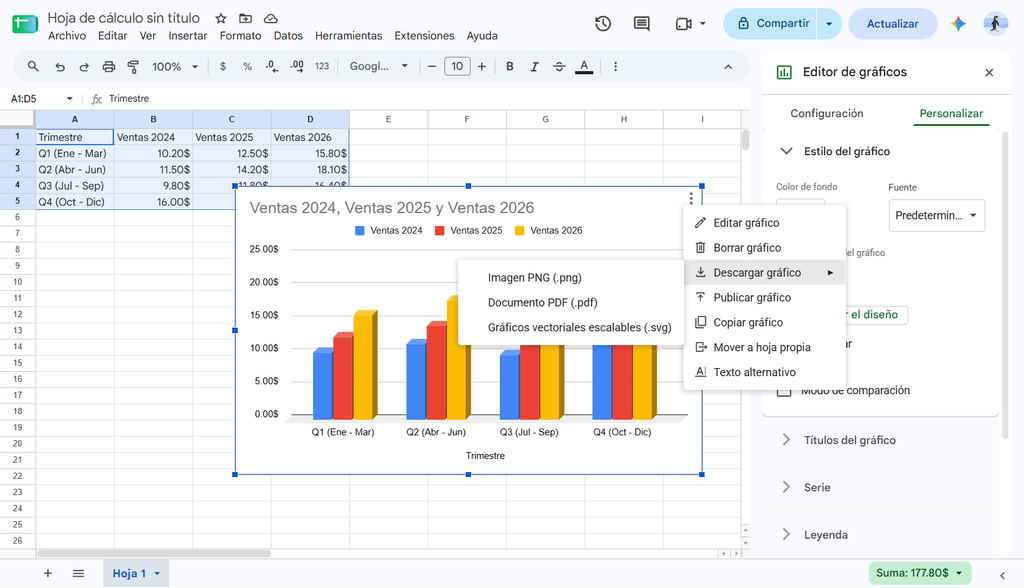Add a new sheet
1024x588 pixels.
pos(48,573)
